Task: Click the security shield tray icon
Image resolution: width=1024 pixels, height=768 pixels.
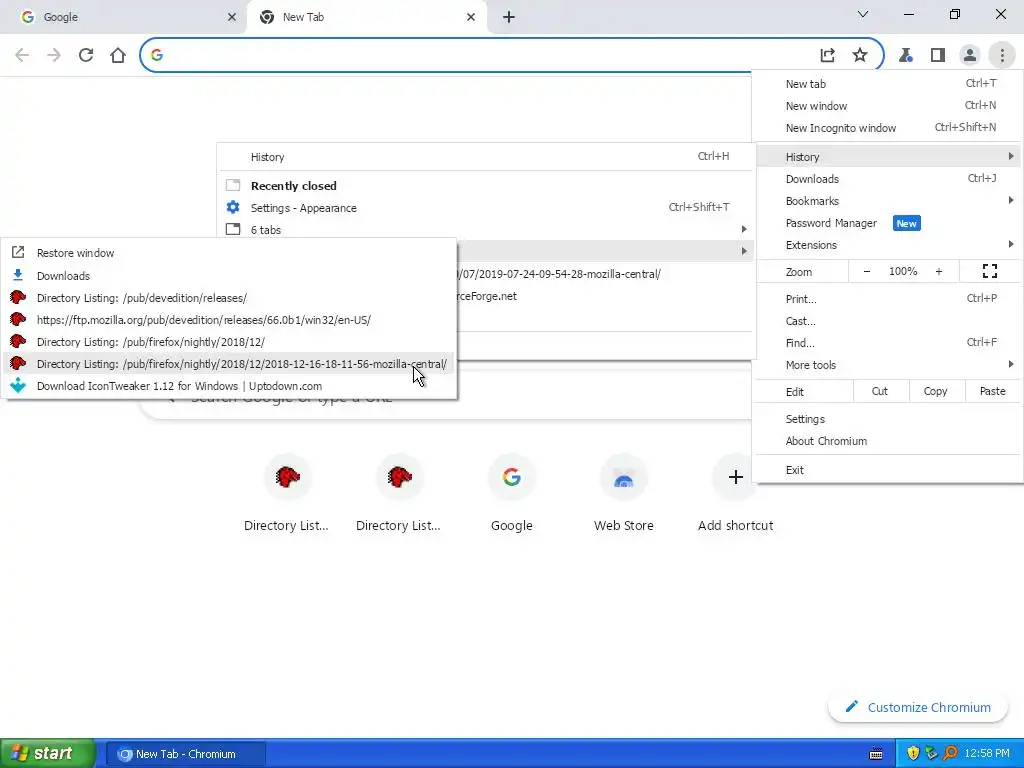Action: 913,754
